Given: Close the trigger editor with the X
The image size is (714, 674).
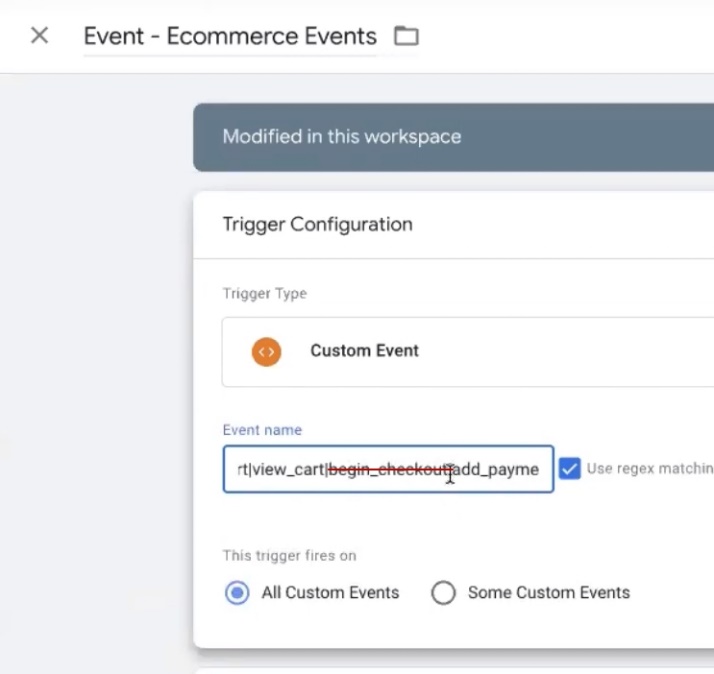Looking at the screenshot, I should pyautogui.click(x=39, y=36).
